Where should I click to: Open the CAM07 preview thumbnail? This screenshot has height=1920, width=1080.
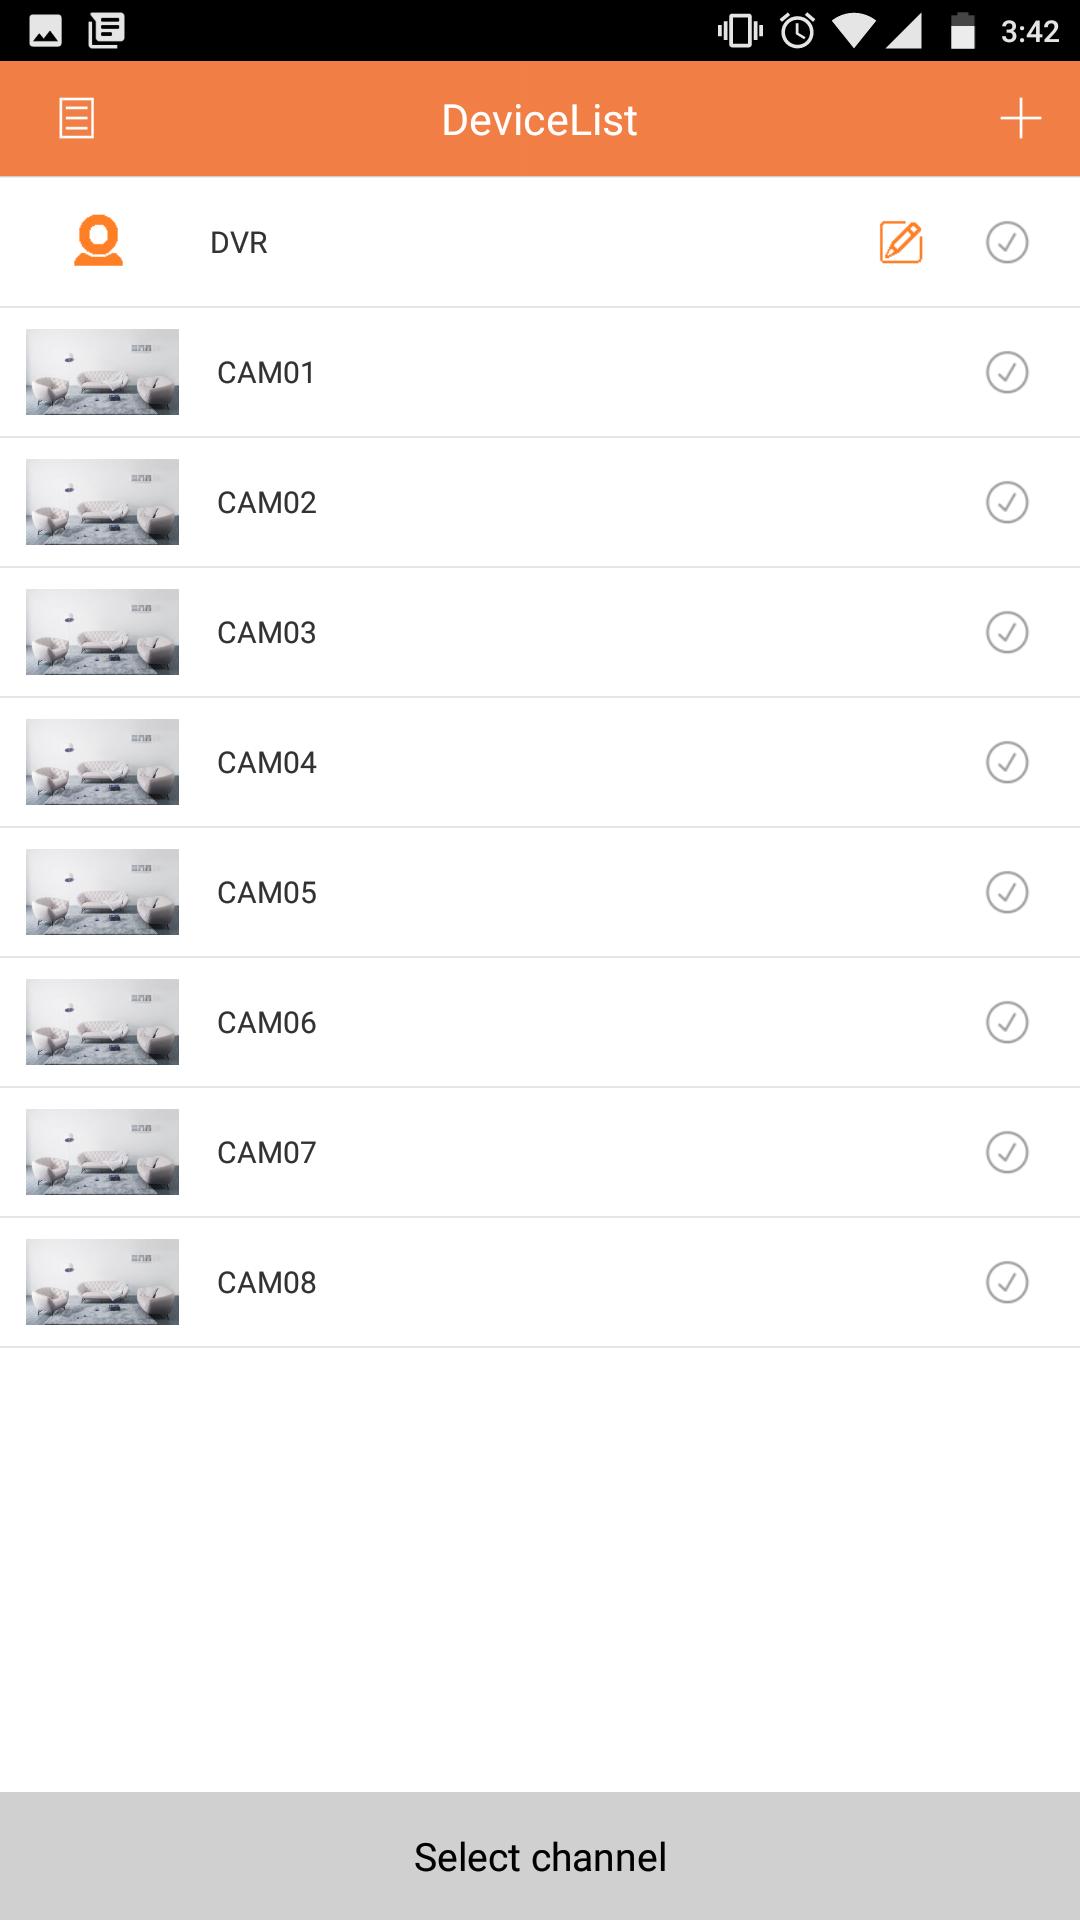(102, 1152)
